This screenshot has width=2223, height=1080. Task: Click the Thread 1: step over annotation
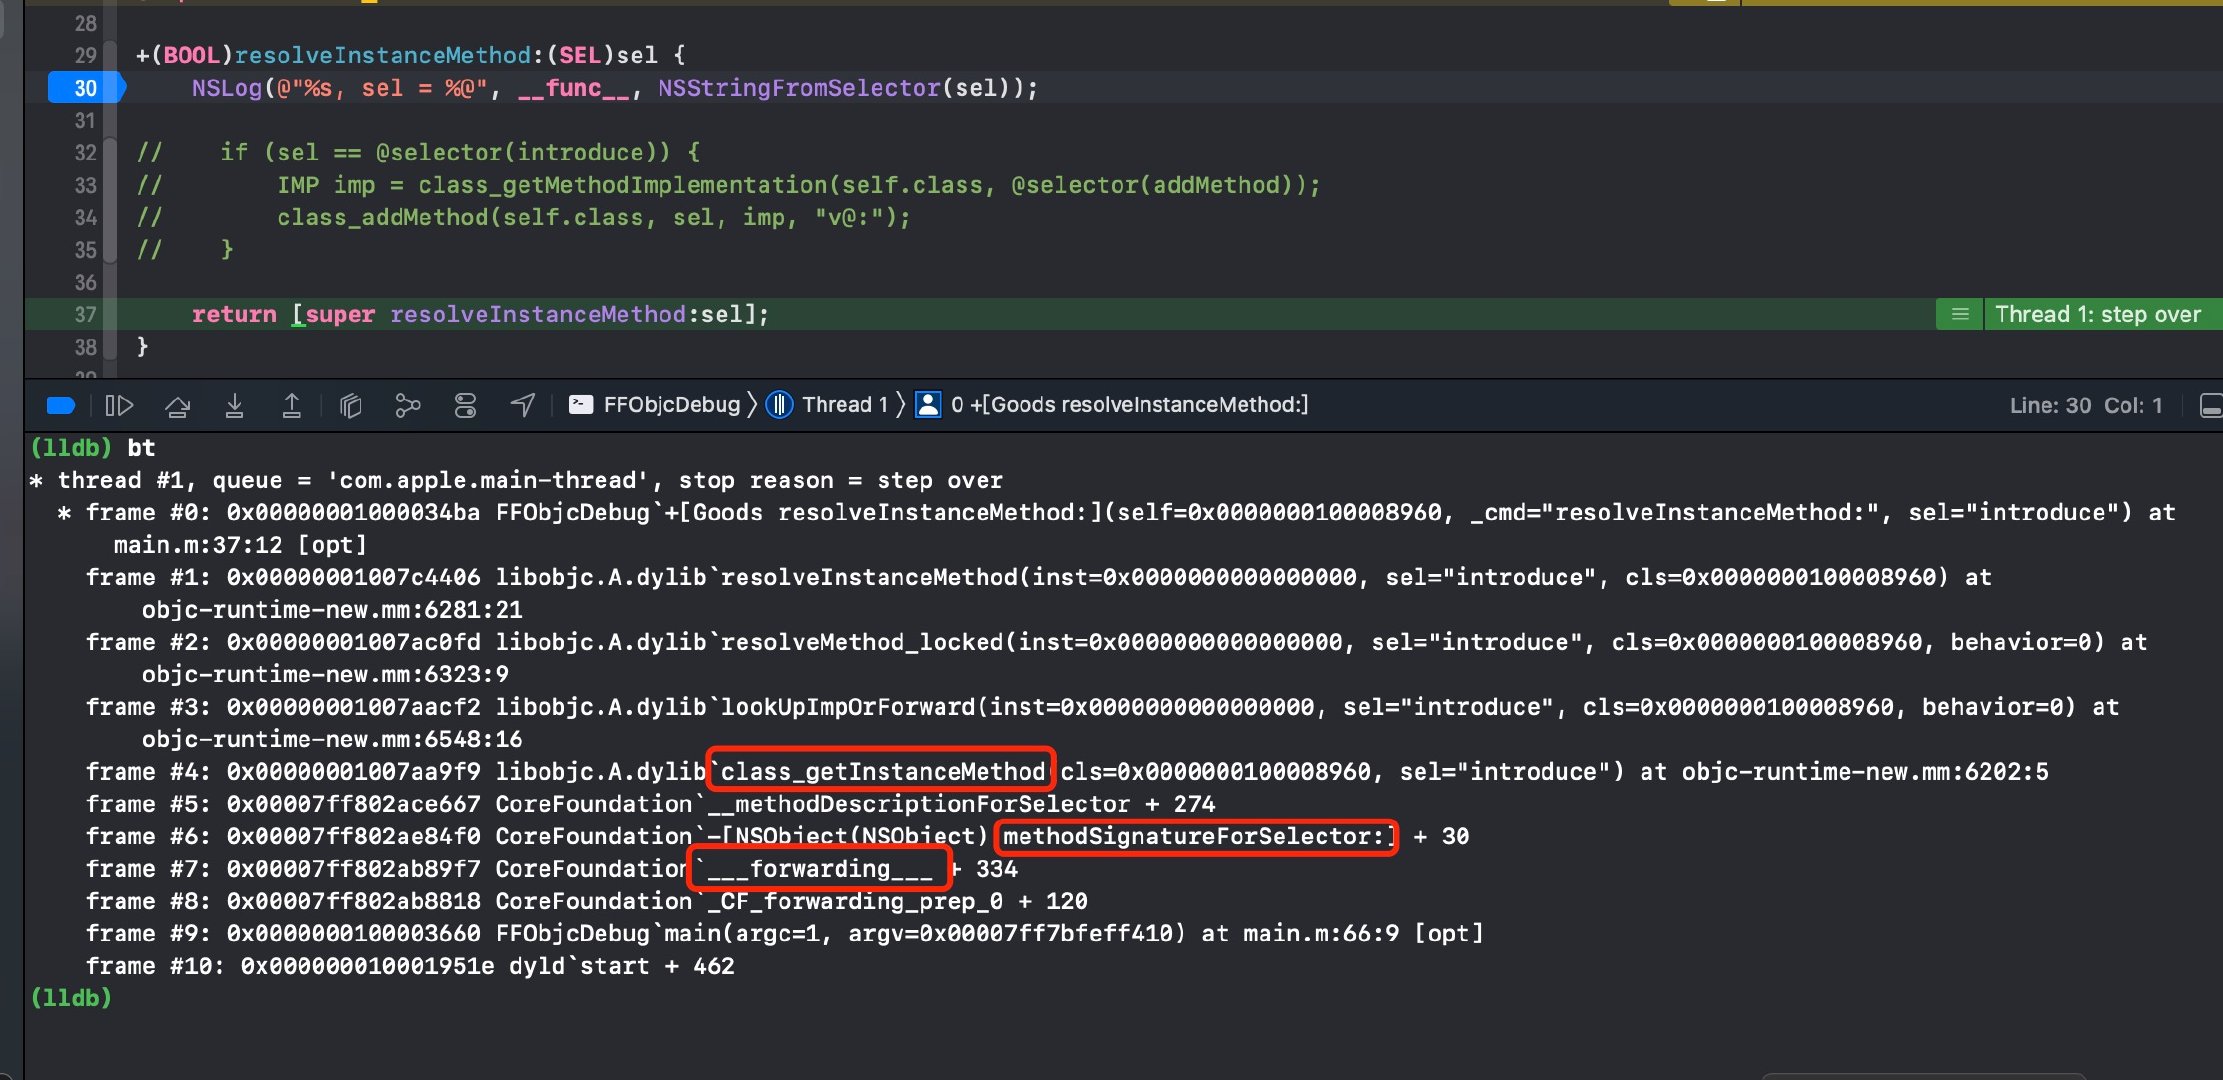point(2097,314)
